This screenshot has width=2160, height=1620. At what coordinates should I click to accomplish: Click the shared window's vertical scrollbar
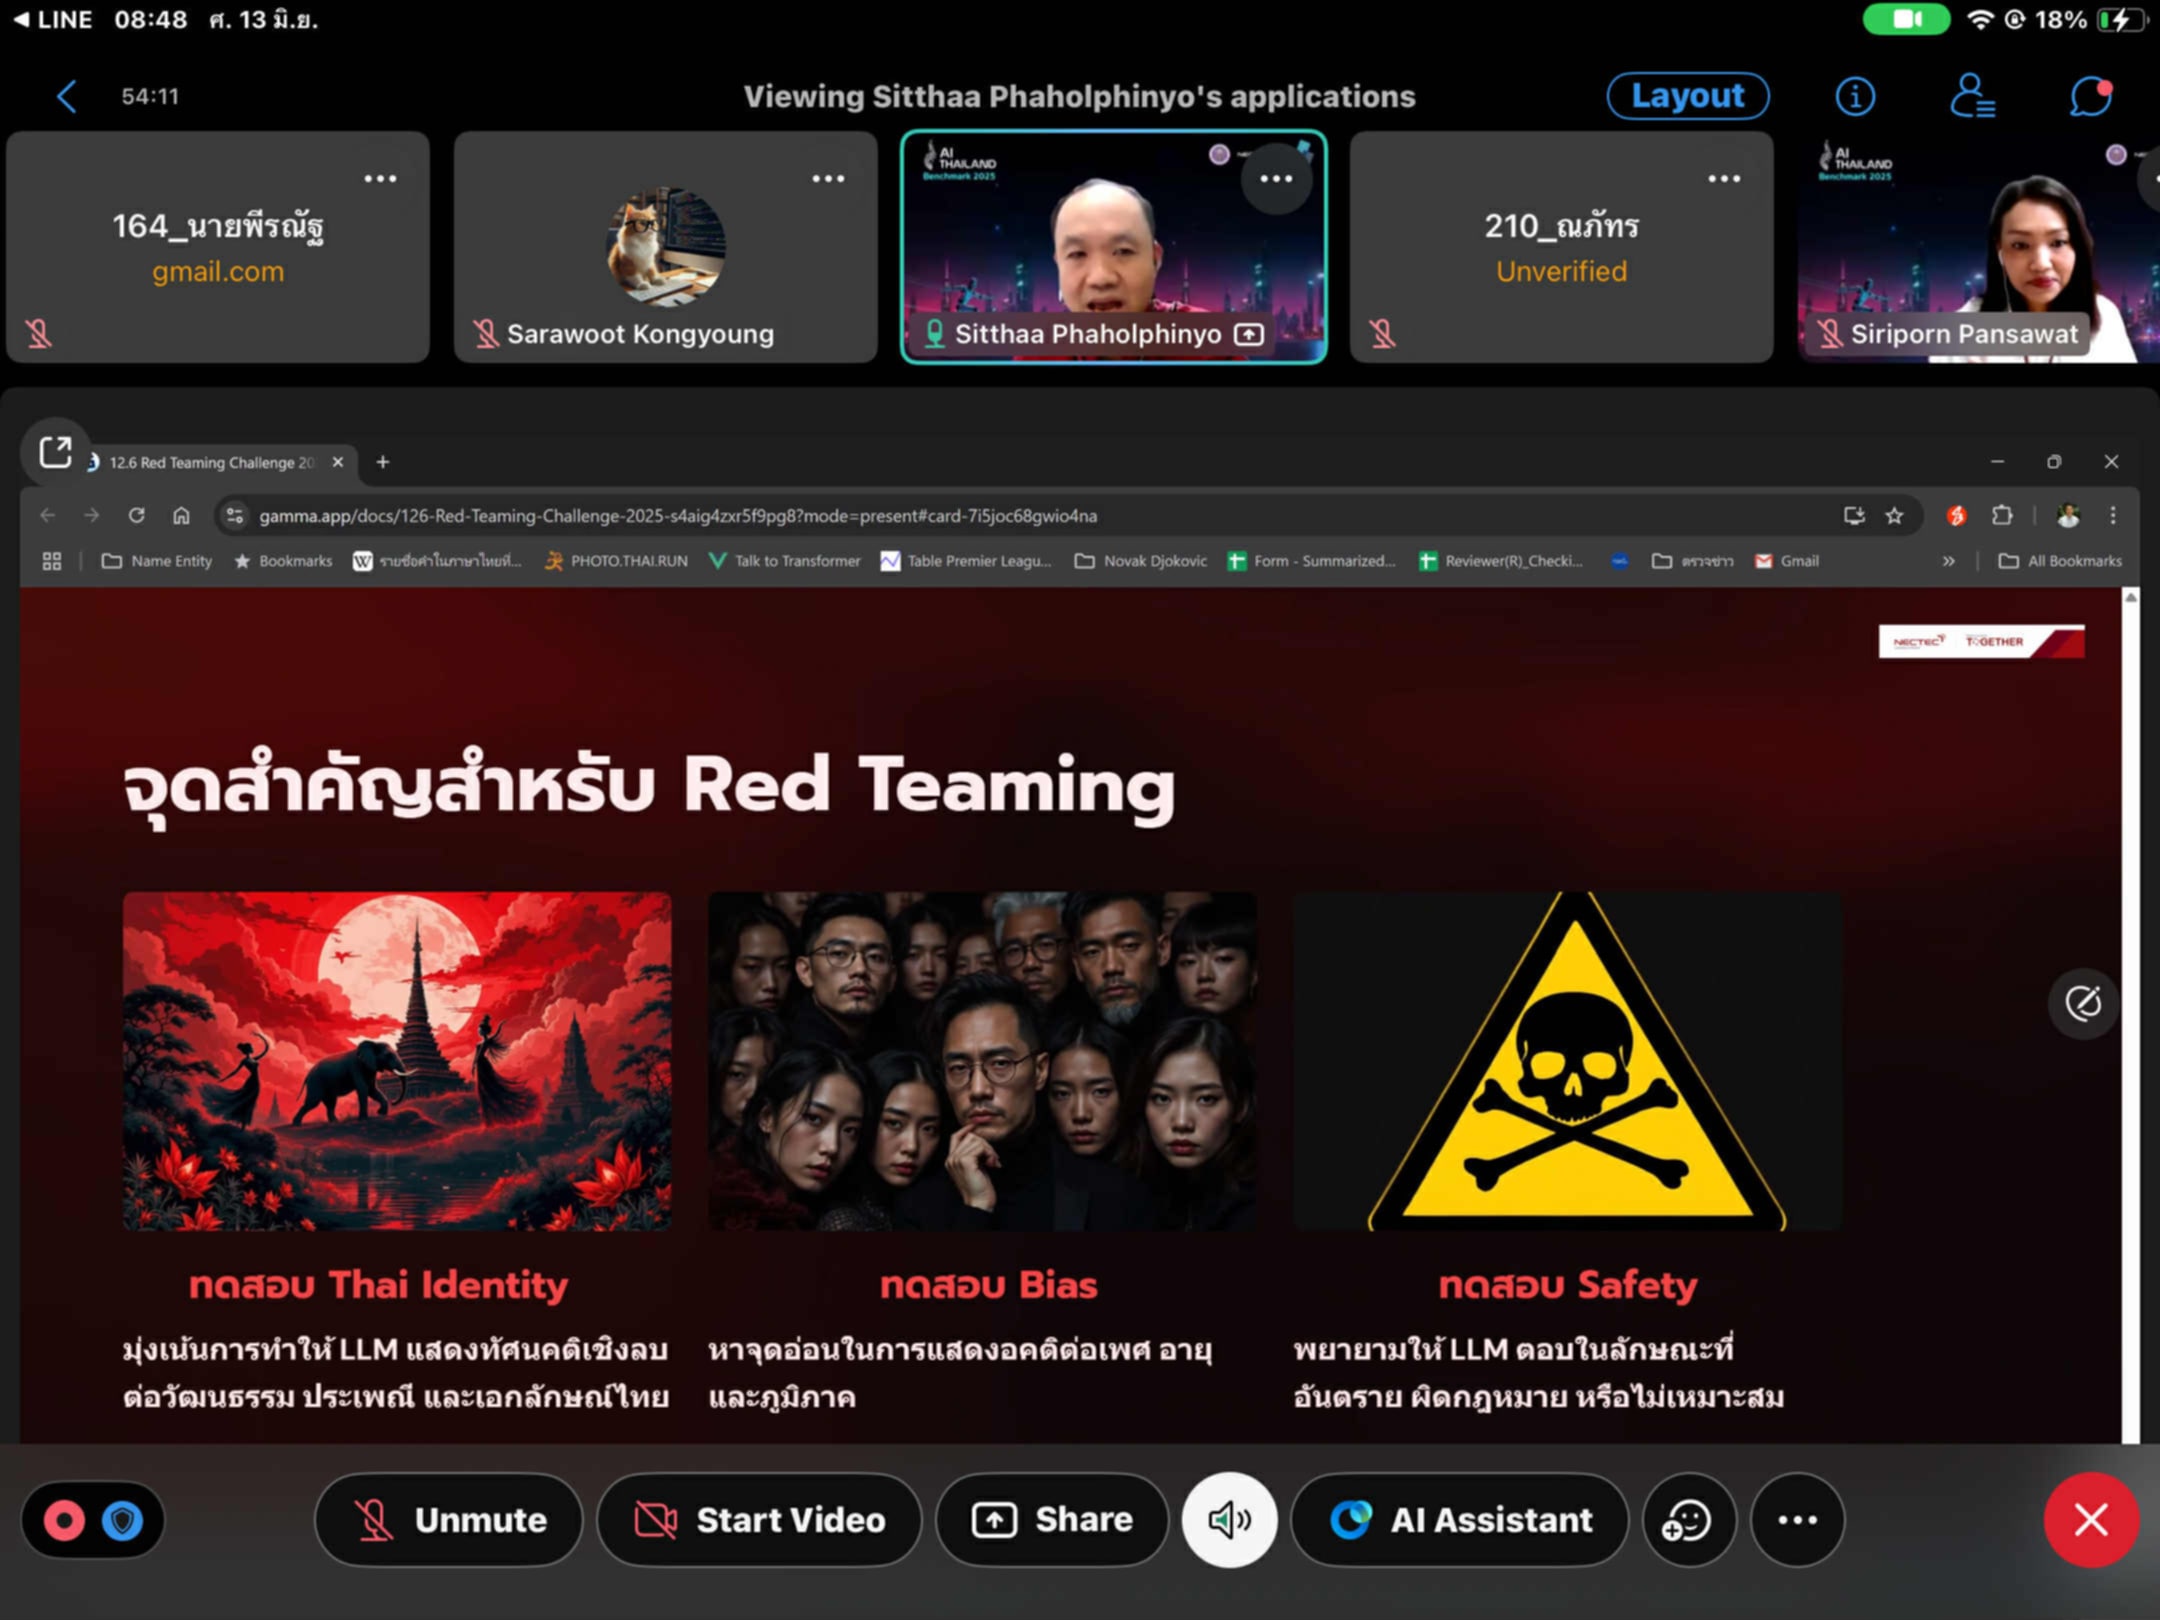[2130, 1010]
